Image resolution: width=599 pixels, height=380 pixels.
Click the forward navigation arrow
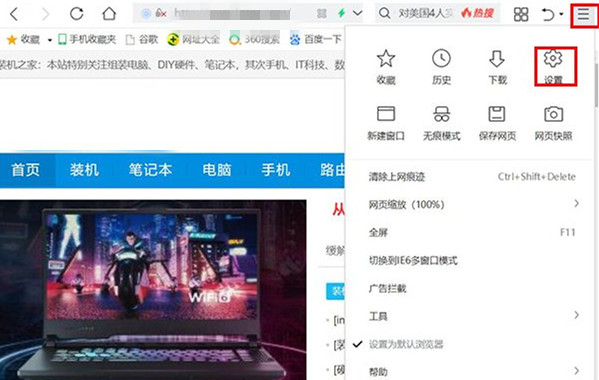[45, 14]
